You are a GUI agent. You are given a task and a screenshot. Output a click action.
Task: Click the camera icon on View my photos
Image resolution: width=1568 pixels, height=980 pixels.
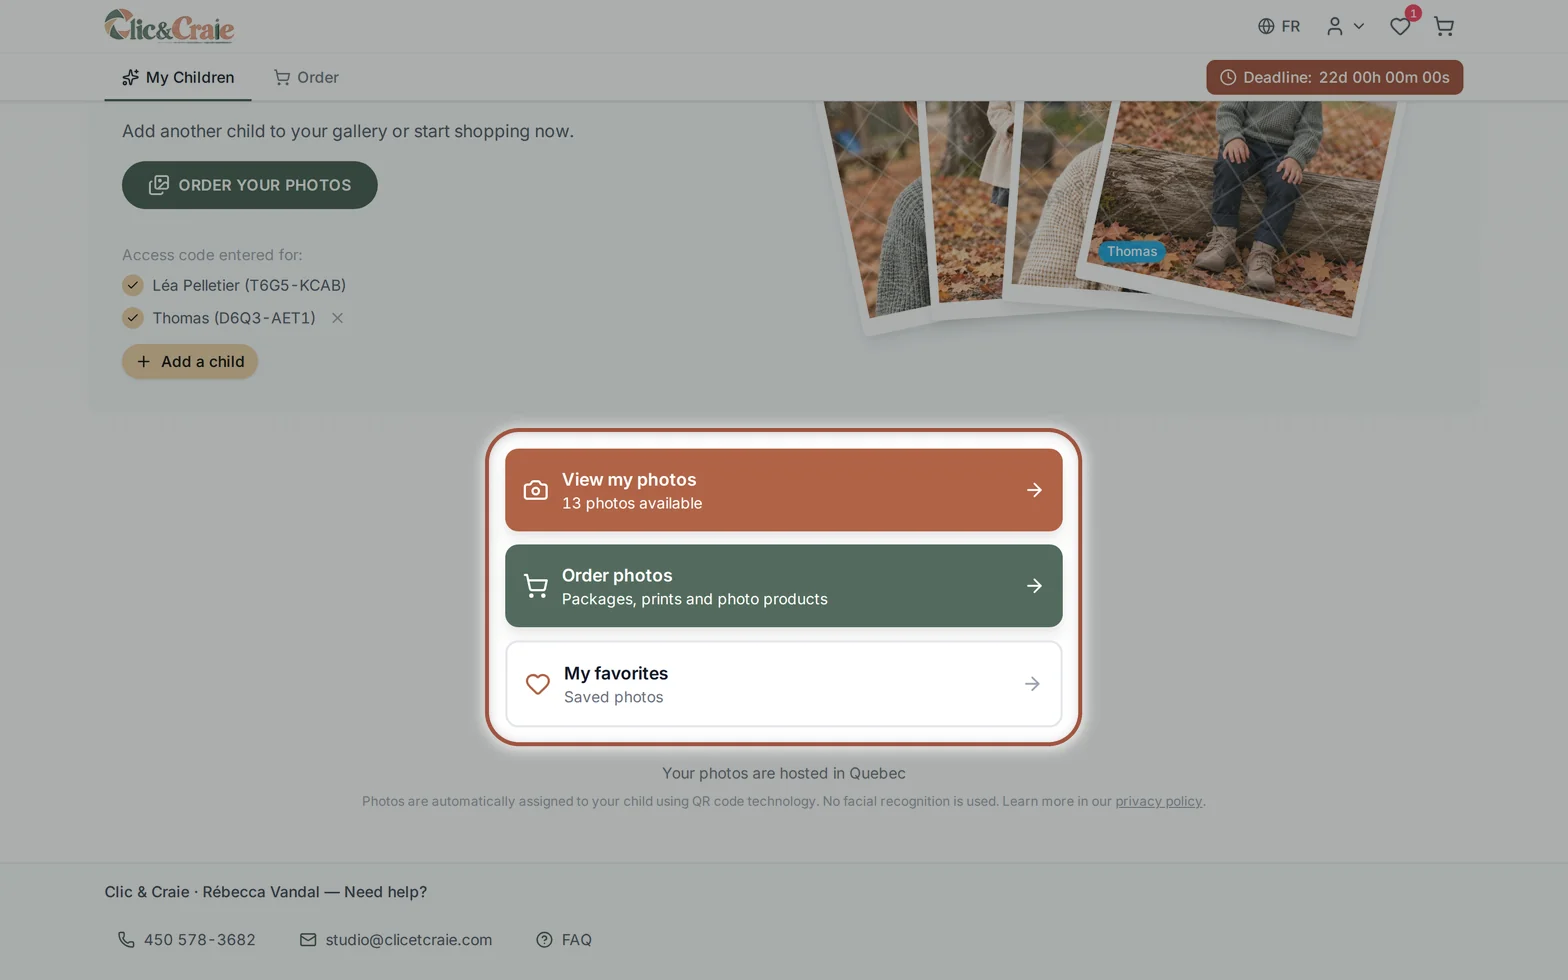(536, 490)
